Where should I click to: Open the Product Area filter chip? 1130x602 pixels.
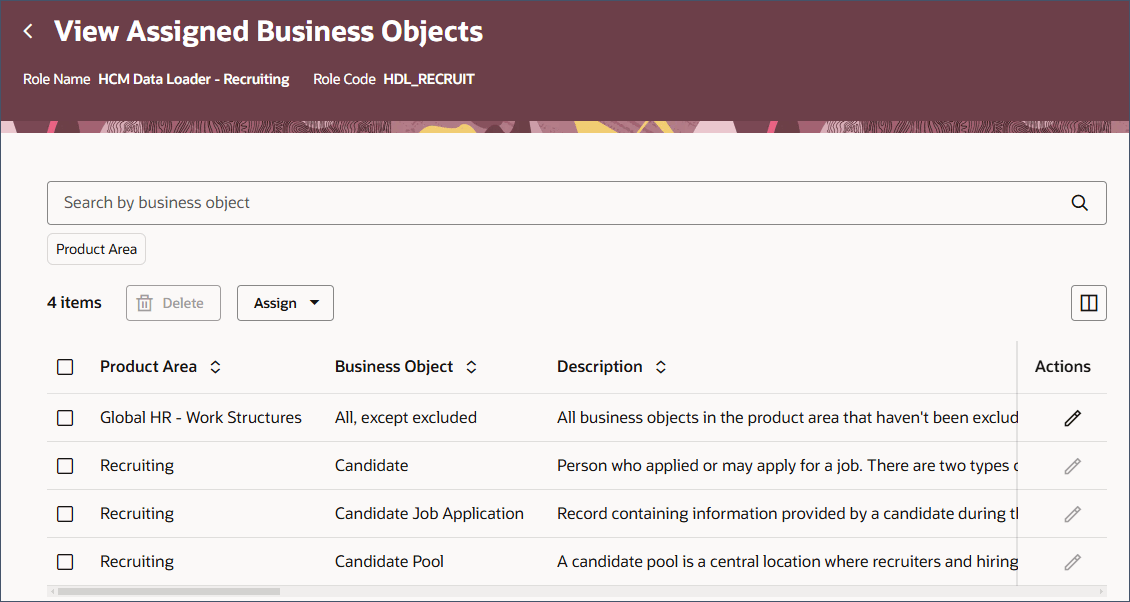click(96, 249)
